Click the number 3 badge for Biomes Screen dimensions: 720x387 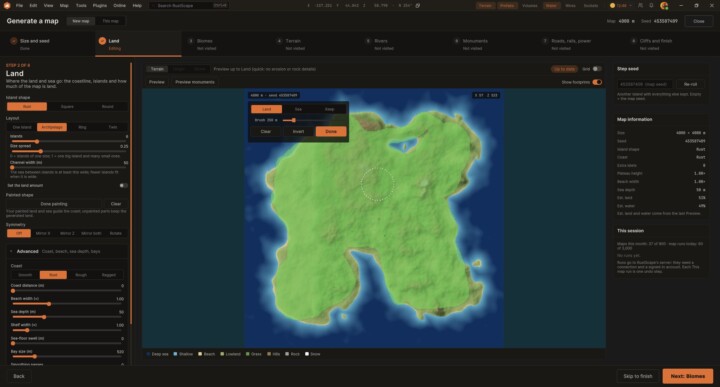click(x=191, y=41)
